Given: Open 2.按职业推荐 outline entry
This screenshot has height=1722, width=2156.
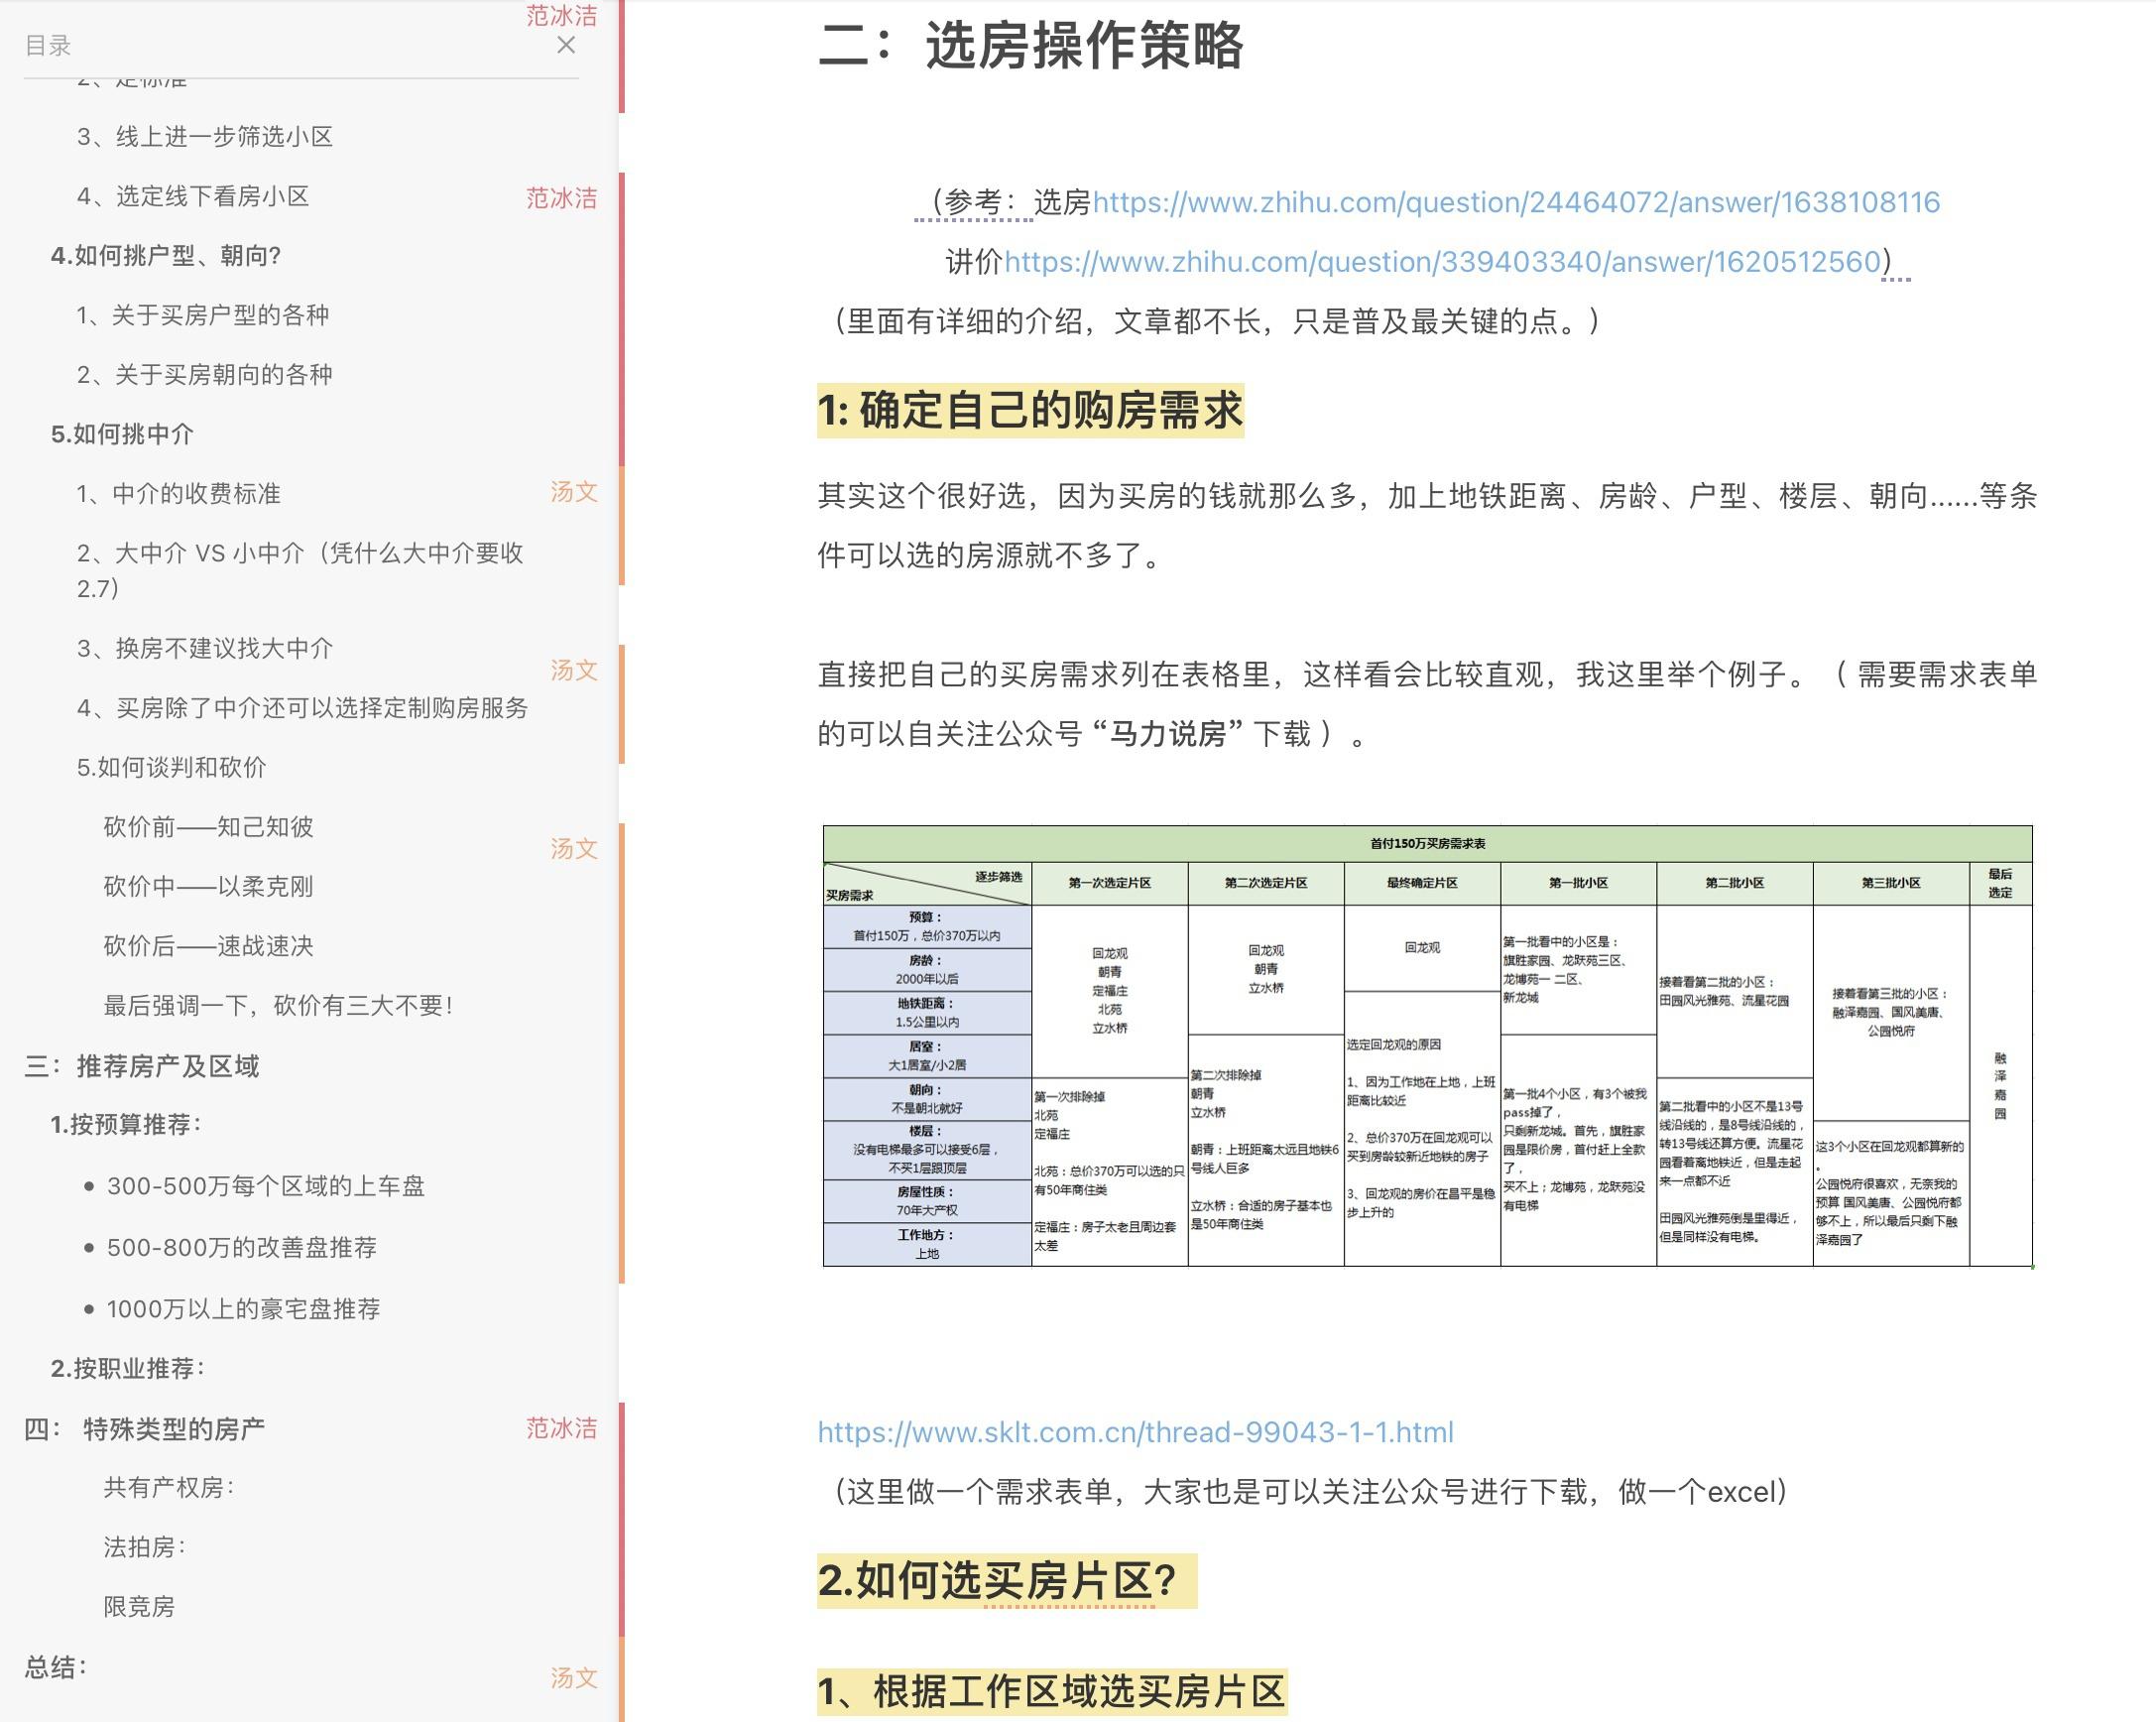Looking at the screenshot, I should click(x=127, y=1369).
